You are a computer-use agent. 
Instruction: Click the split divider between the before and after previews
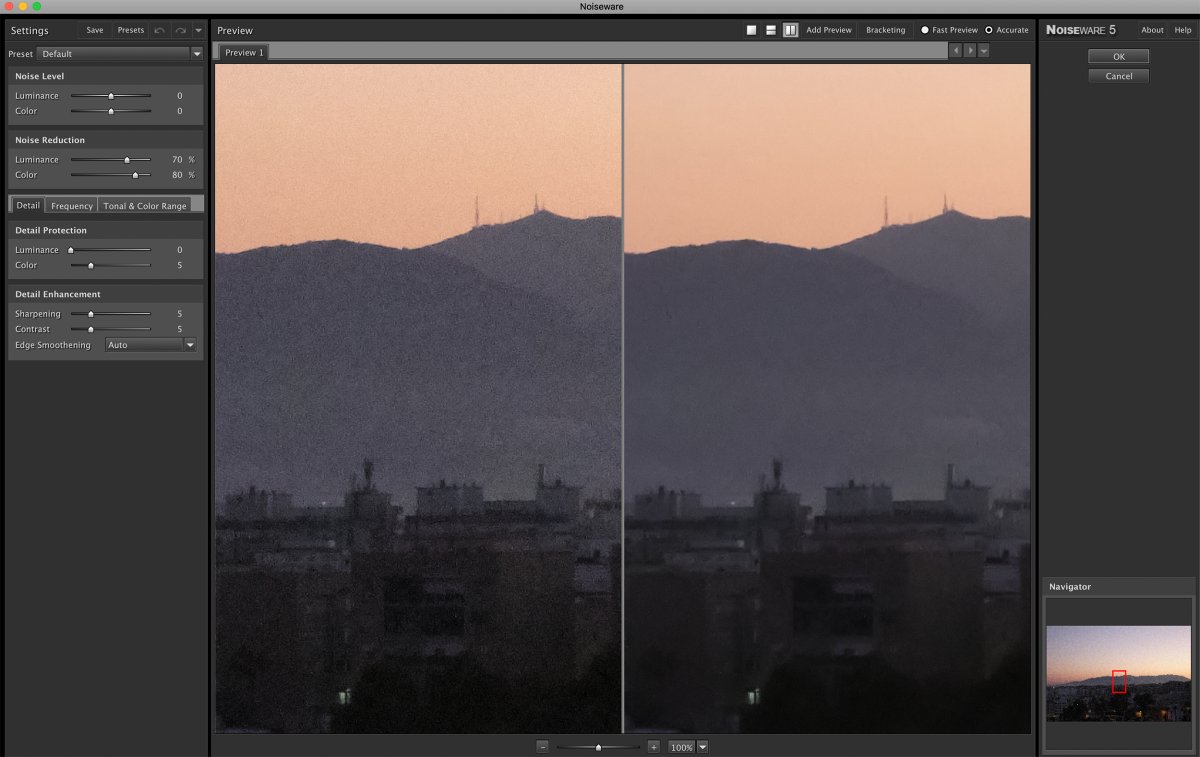pos(622,398)
